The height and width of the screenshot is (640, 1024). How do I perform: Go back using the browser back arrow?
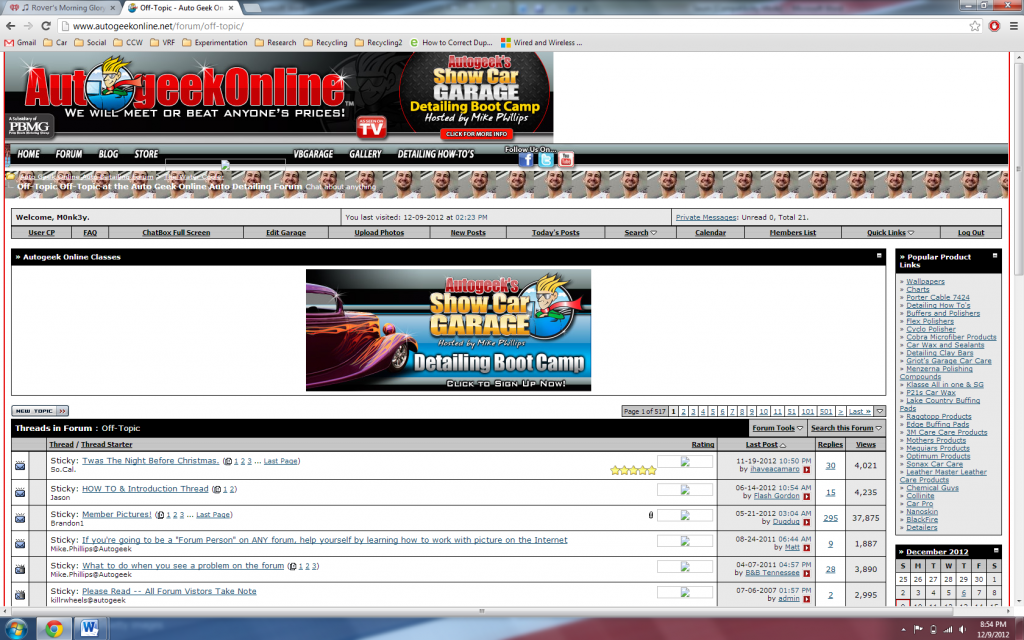coord(10,26)
